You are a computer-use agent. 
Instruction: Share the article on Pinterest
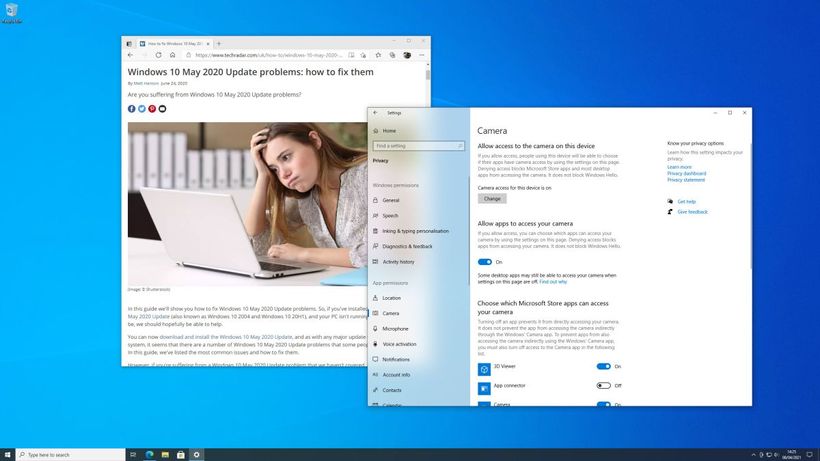[x=152, y=109]
